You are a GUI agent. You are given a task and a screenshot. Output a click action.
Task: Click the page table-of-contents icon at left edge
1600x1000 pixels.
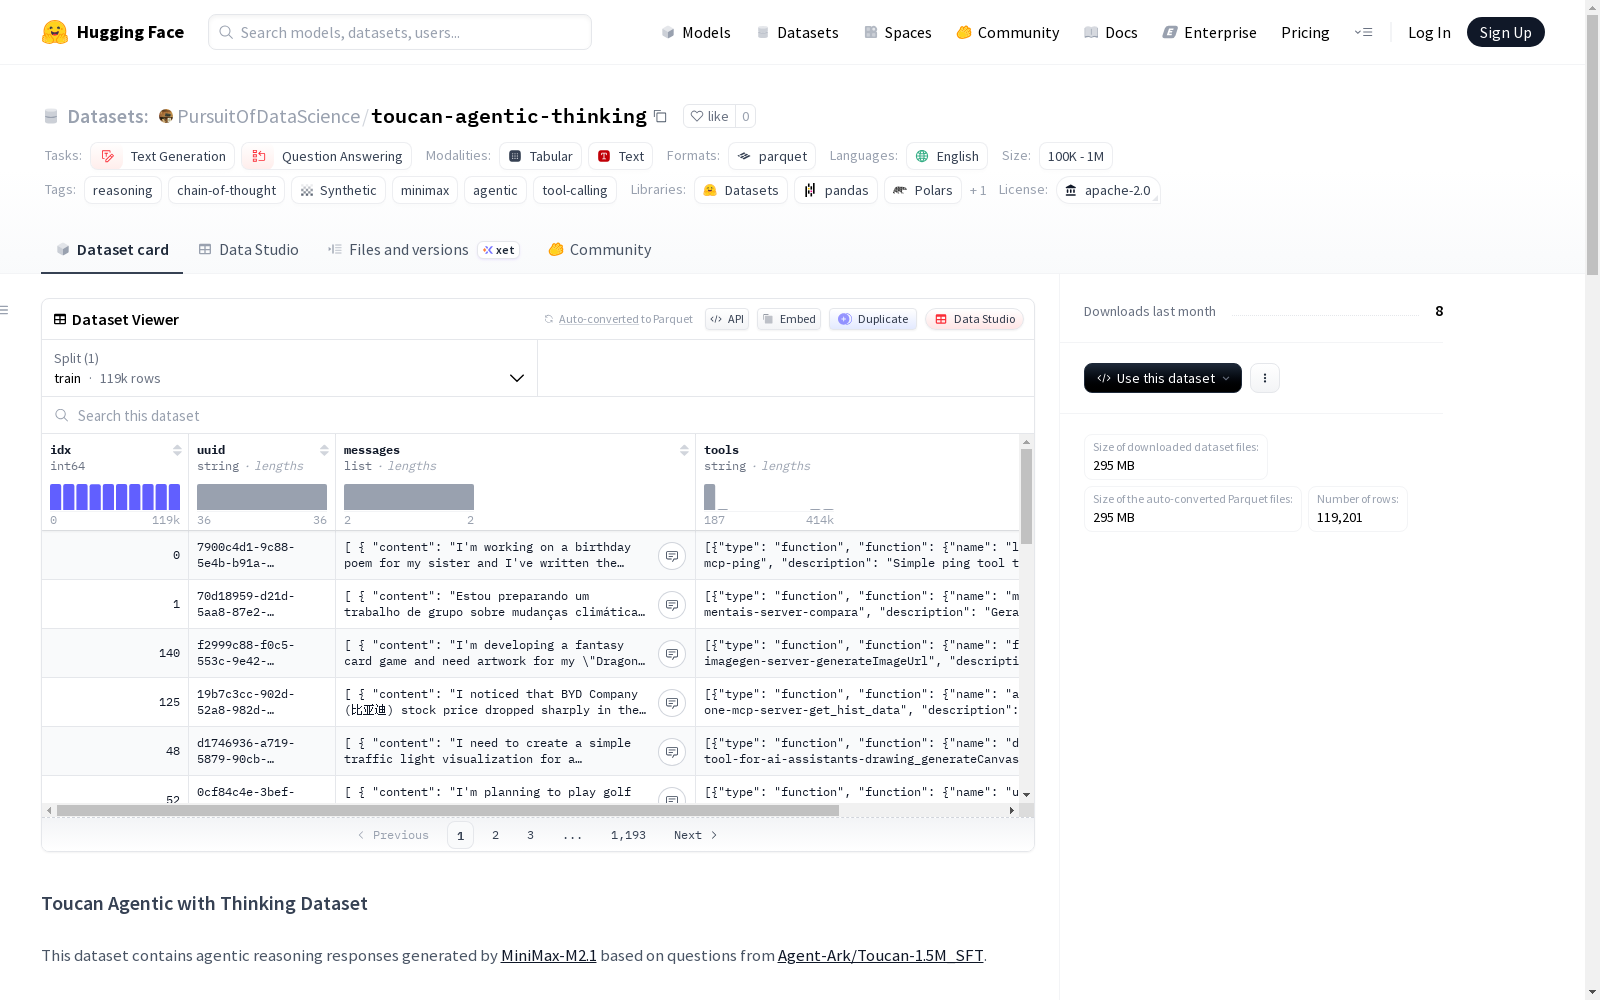[4, 310]
